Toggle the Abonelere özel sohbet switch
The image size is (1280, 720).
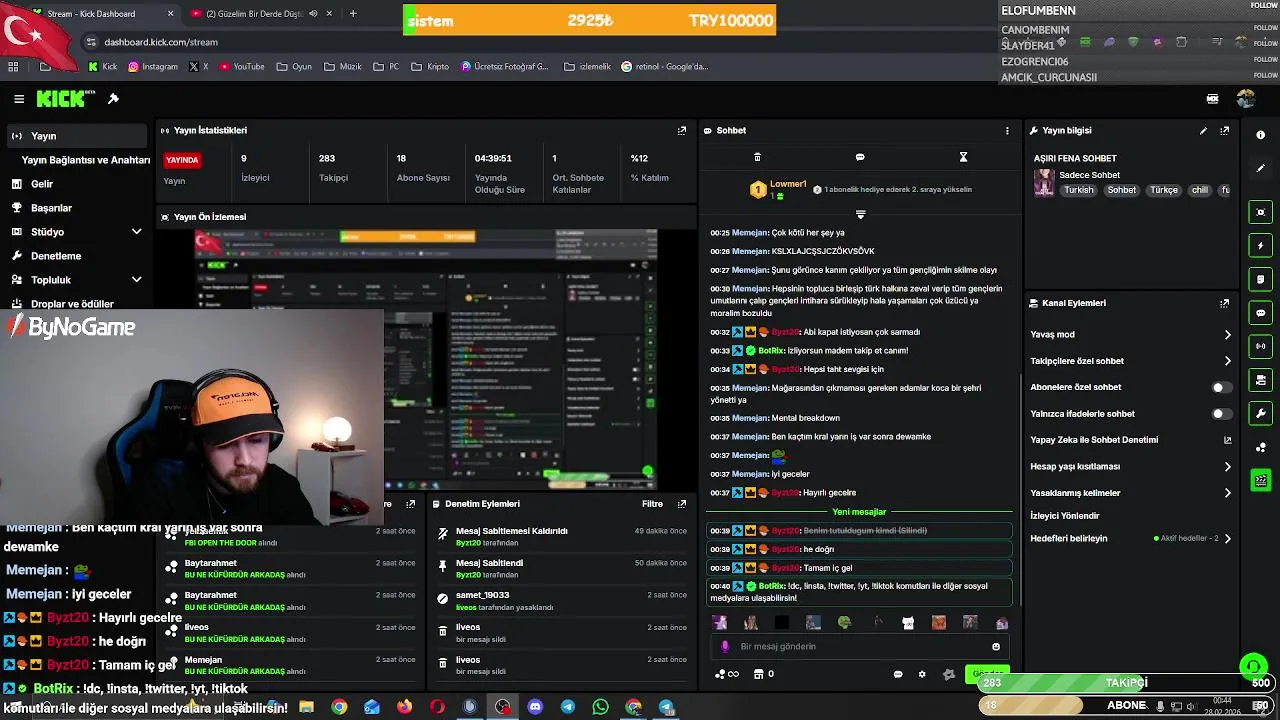coord(1221,387)
